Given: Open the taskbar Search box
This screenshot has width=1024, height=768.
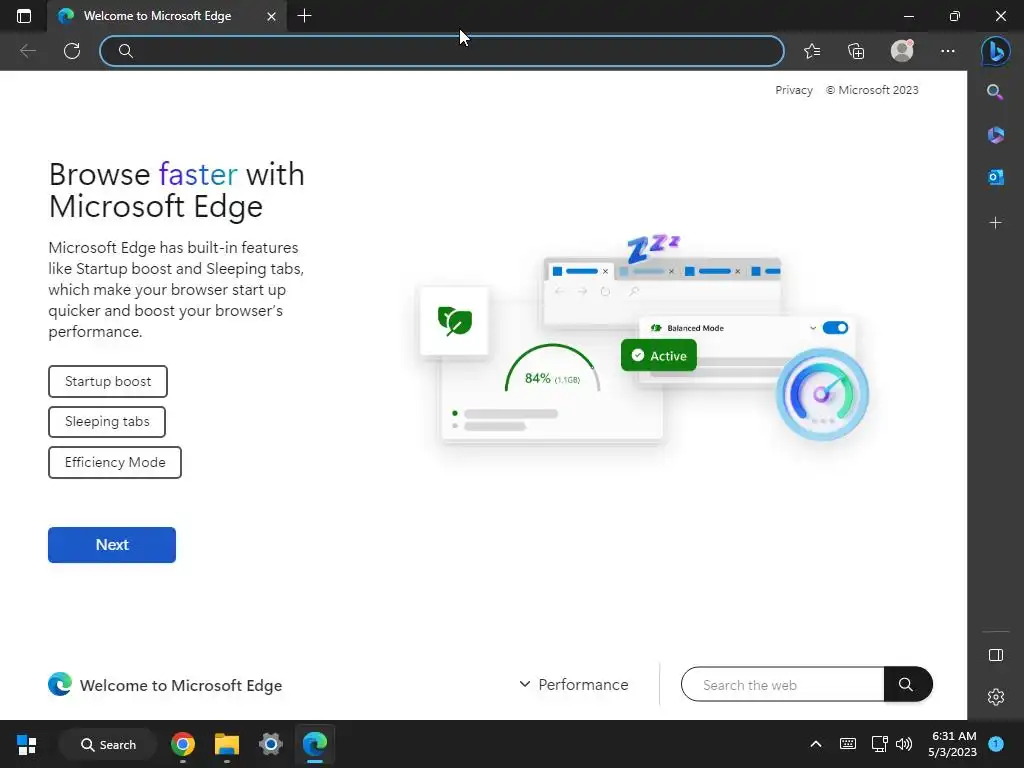Looking at the screenshot, I should (x=108, y=744).
